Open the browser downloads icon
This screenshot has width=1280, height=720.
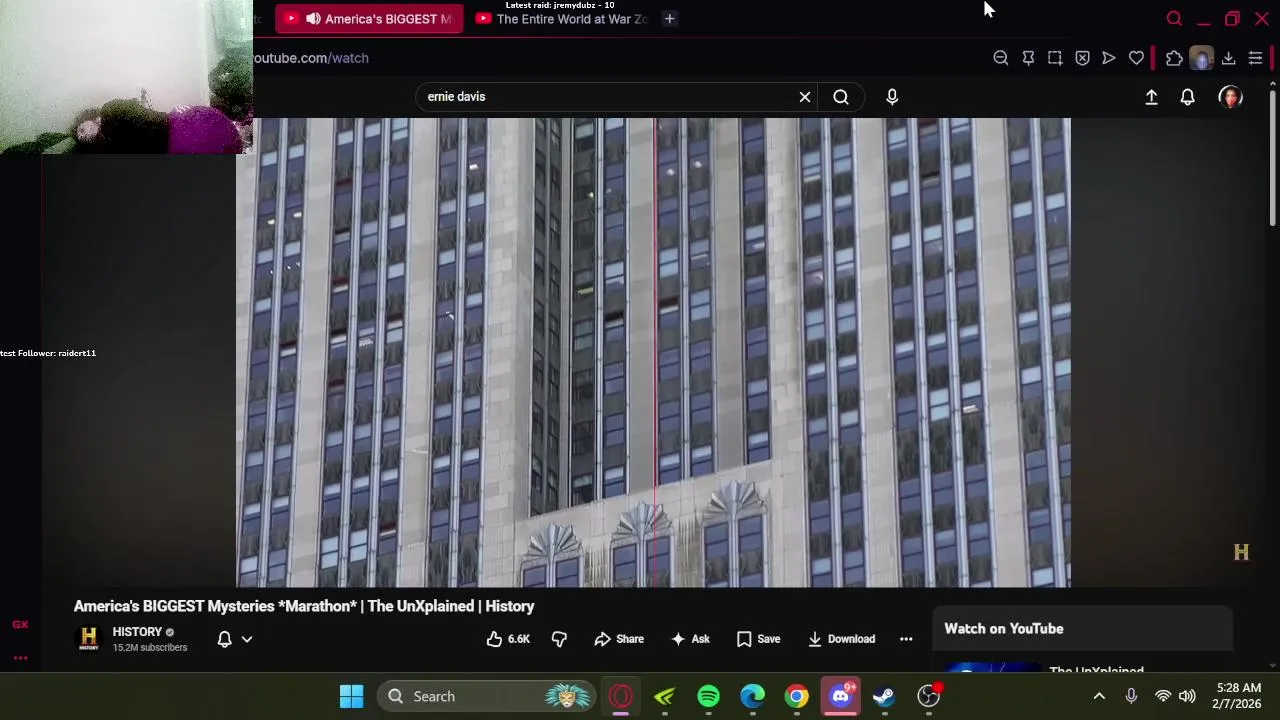(1228, 58)
